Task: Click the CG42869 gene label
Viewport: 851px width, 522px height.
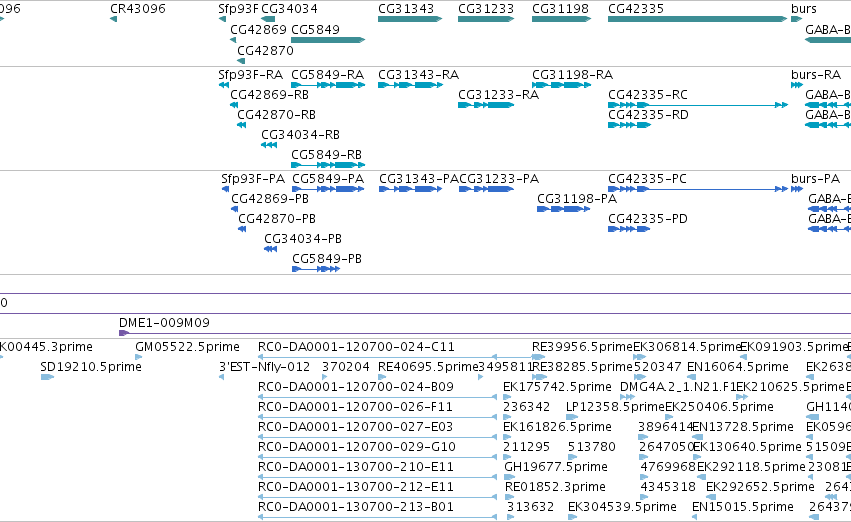Action: 258,29
